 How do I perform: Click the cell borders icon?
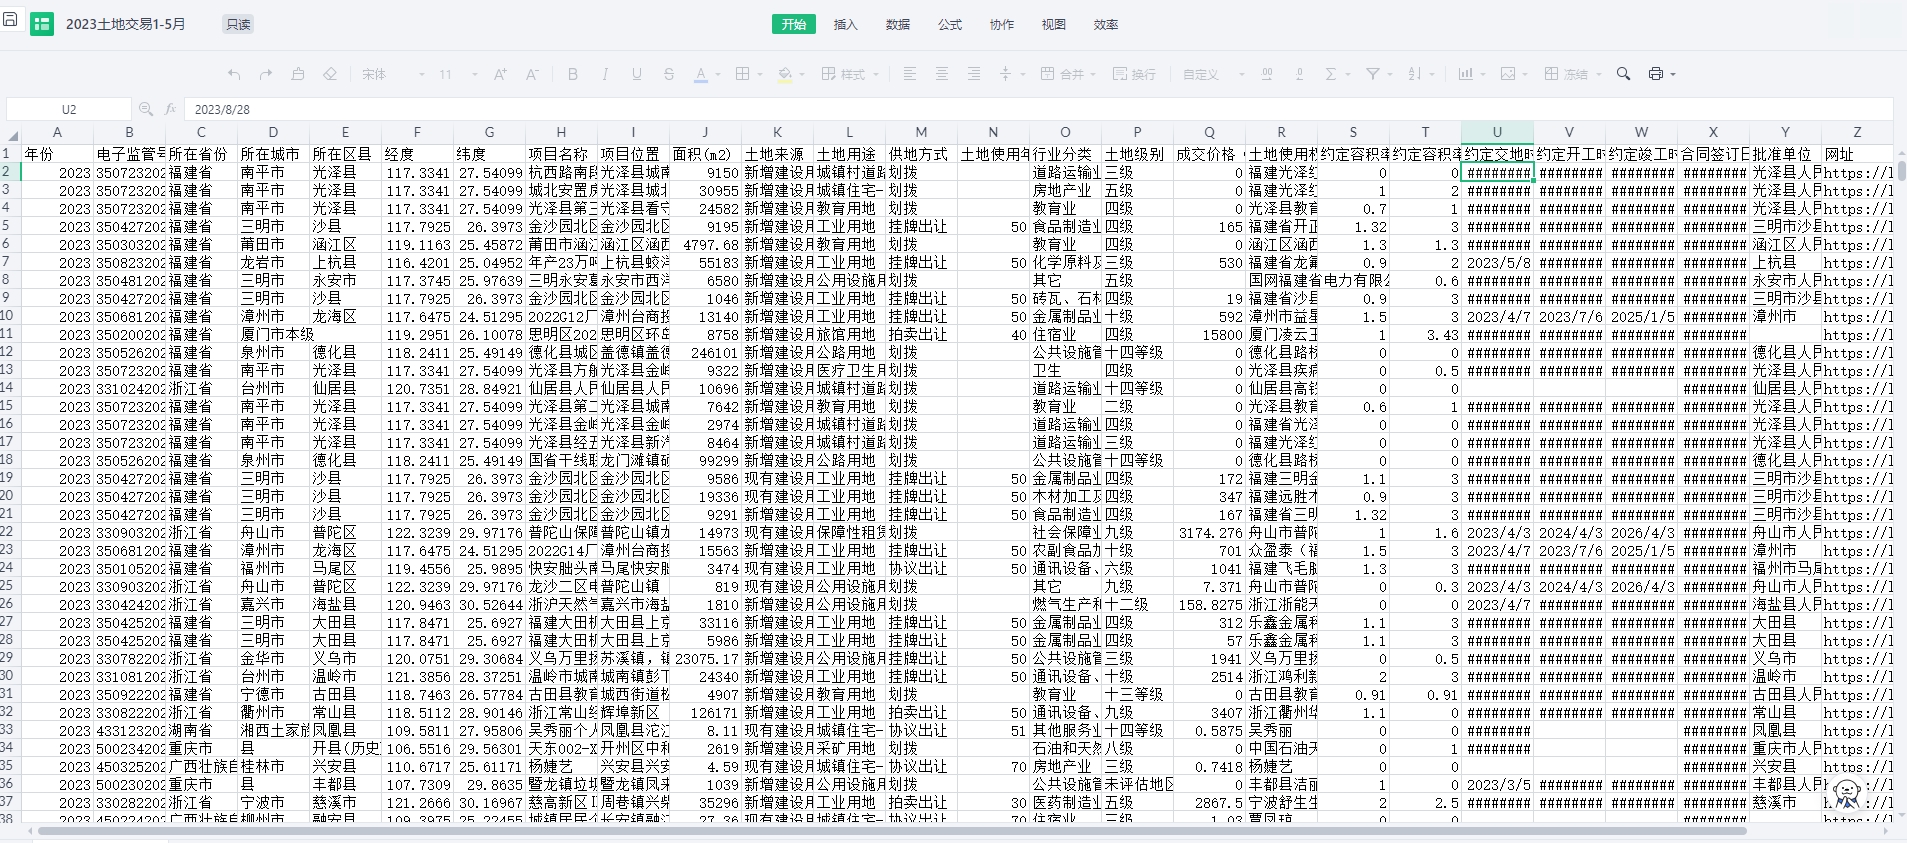(742, 74)
